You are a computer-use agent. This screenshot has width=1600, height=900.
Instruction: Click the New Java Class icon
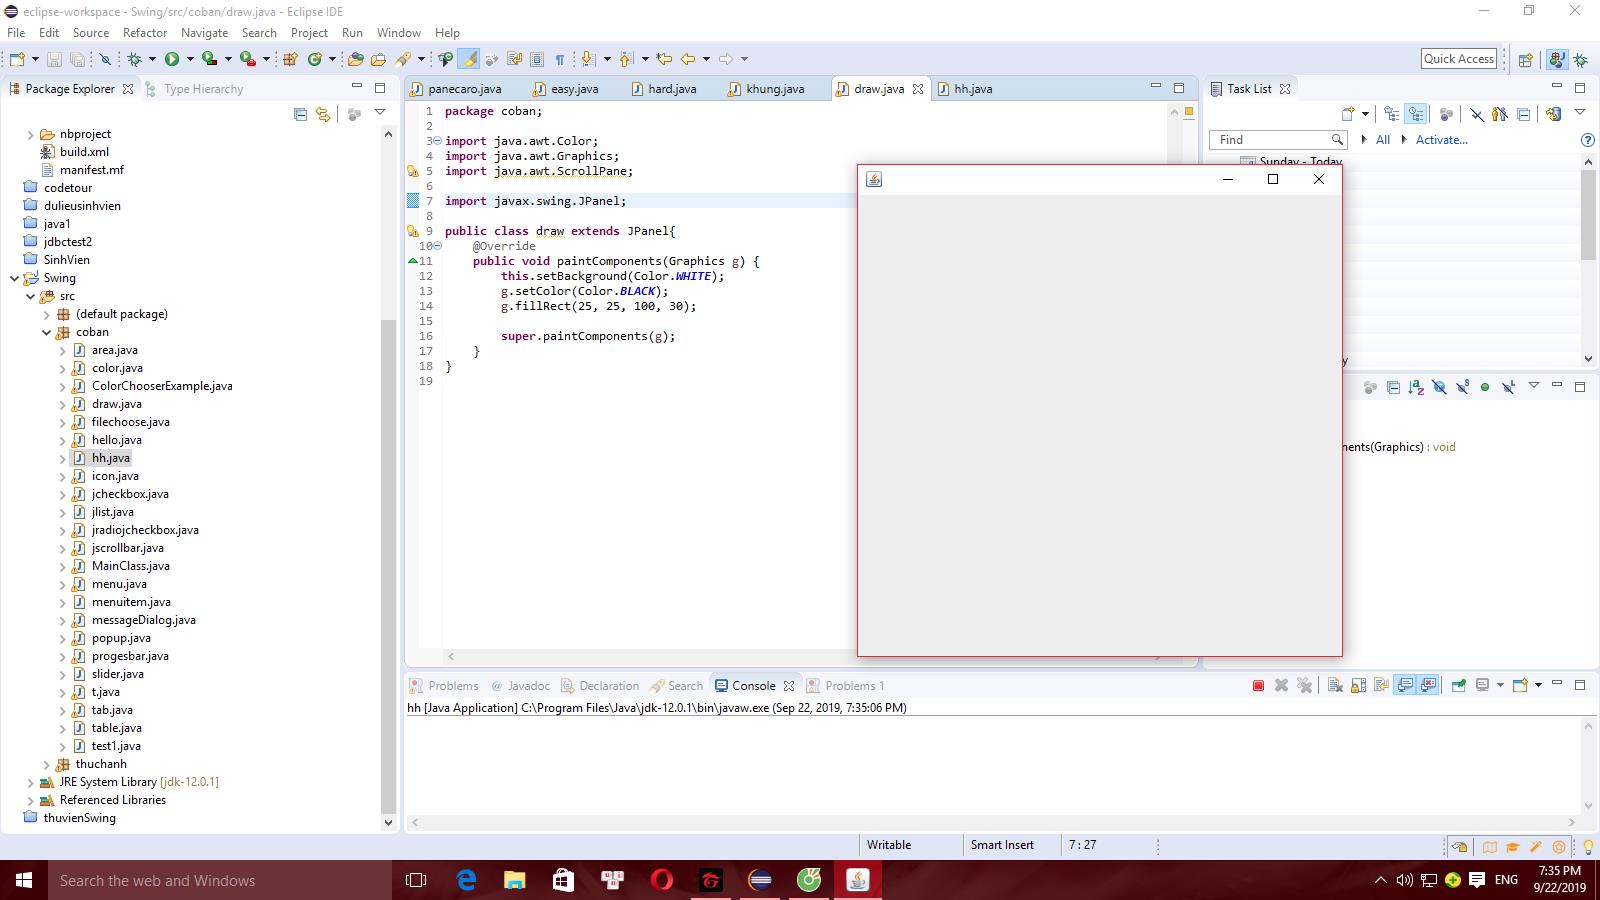[x=315, y=59]
